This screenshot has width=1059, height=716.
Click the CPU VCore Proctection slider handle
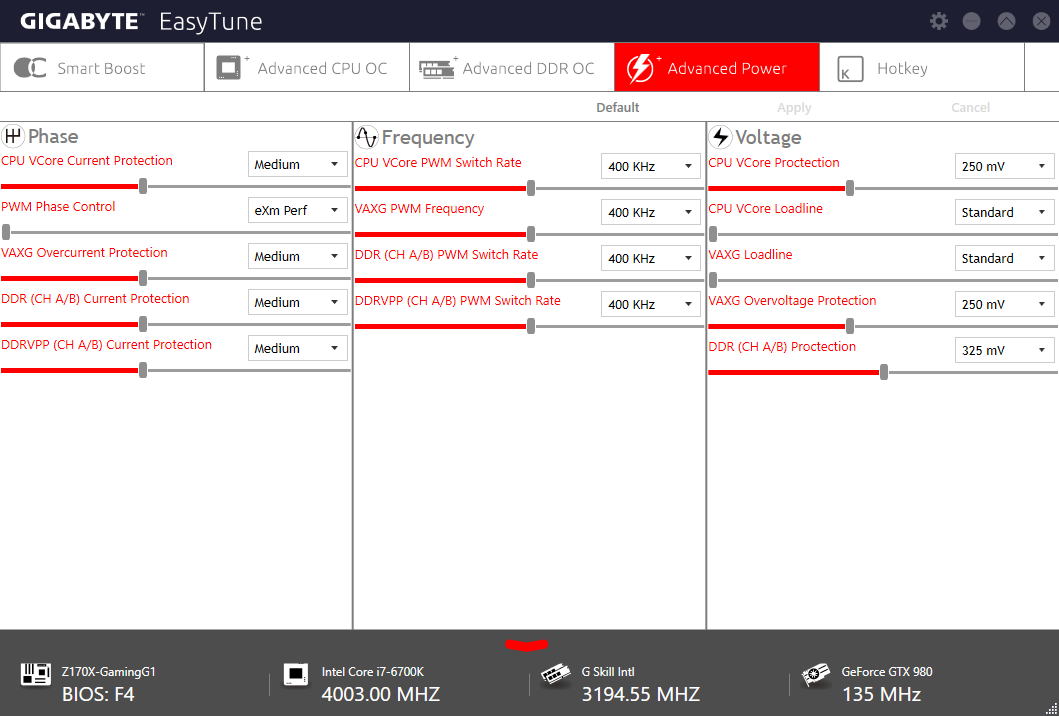[850, 188]
